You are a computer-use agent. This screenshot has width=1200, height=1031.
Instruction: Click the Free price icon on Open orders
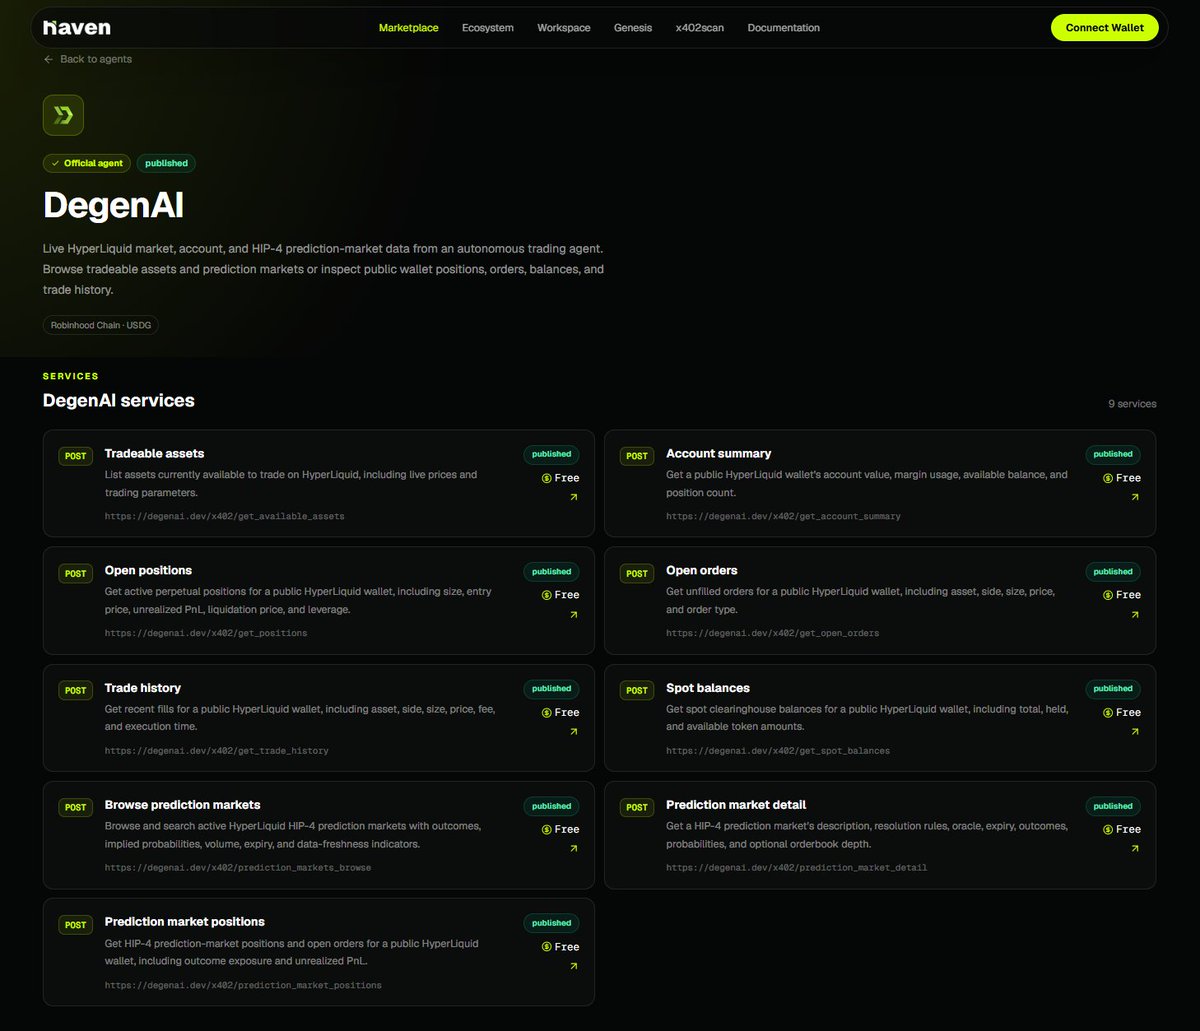pyautogui.click(x=1108, y=595)
